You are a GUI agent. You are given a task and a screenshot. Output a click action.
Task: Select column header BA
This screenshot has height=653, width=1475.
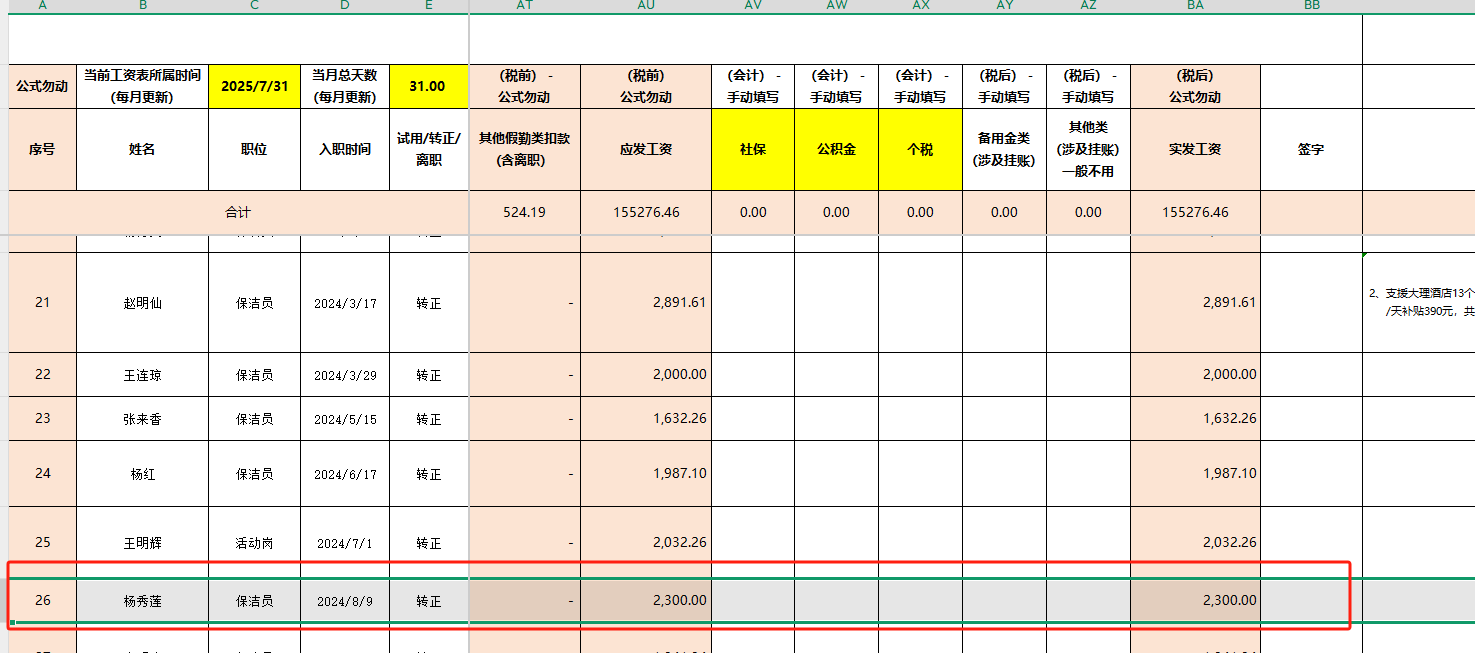click(1195, 6)
